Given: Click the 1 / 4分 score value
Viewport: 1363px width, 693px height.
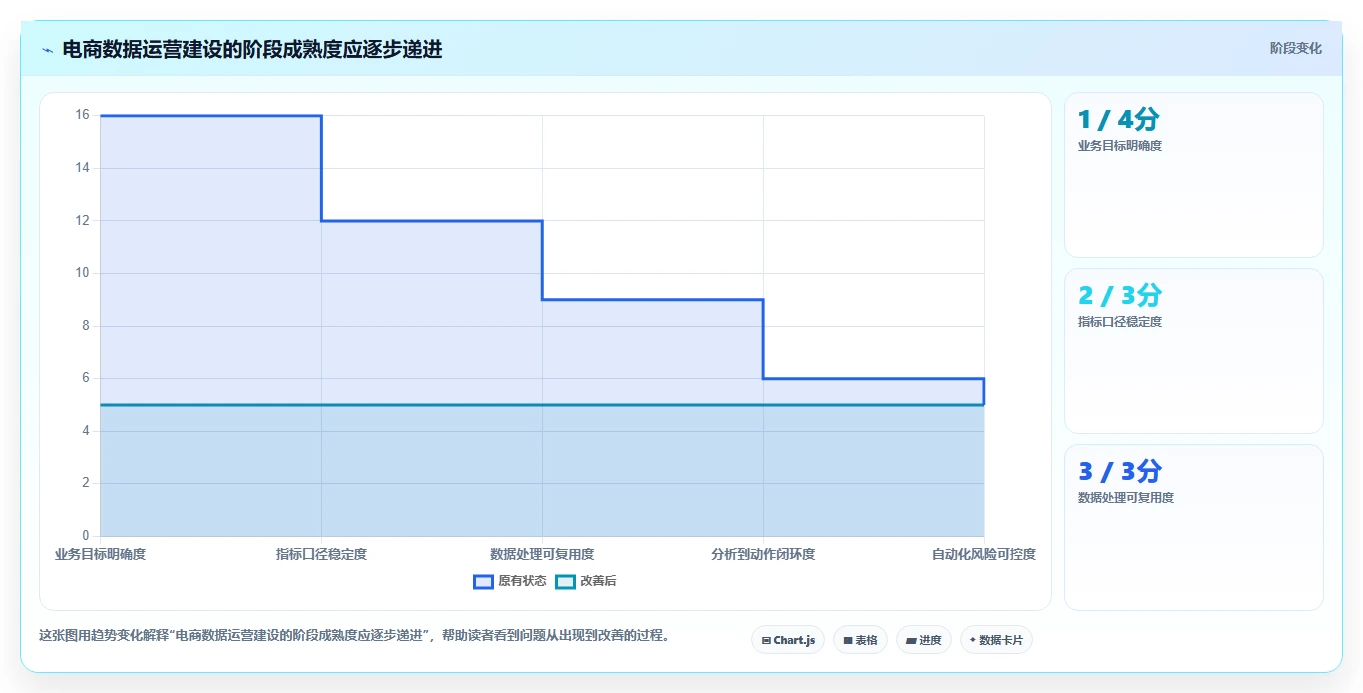Looking at the screenshot, I should click(1119, 120).
